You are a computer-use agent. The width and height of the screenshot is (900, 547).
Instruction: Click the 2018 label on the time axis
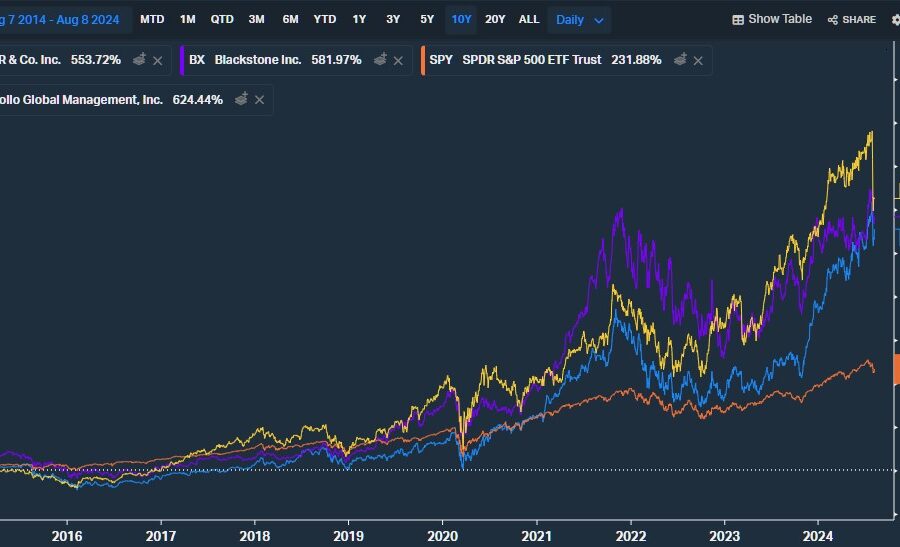pos(255,537)
